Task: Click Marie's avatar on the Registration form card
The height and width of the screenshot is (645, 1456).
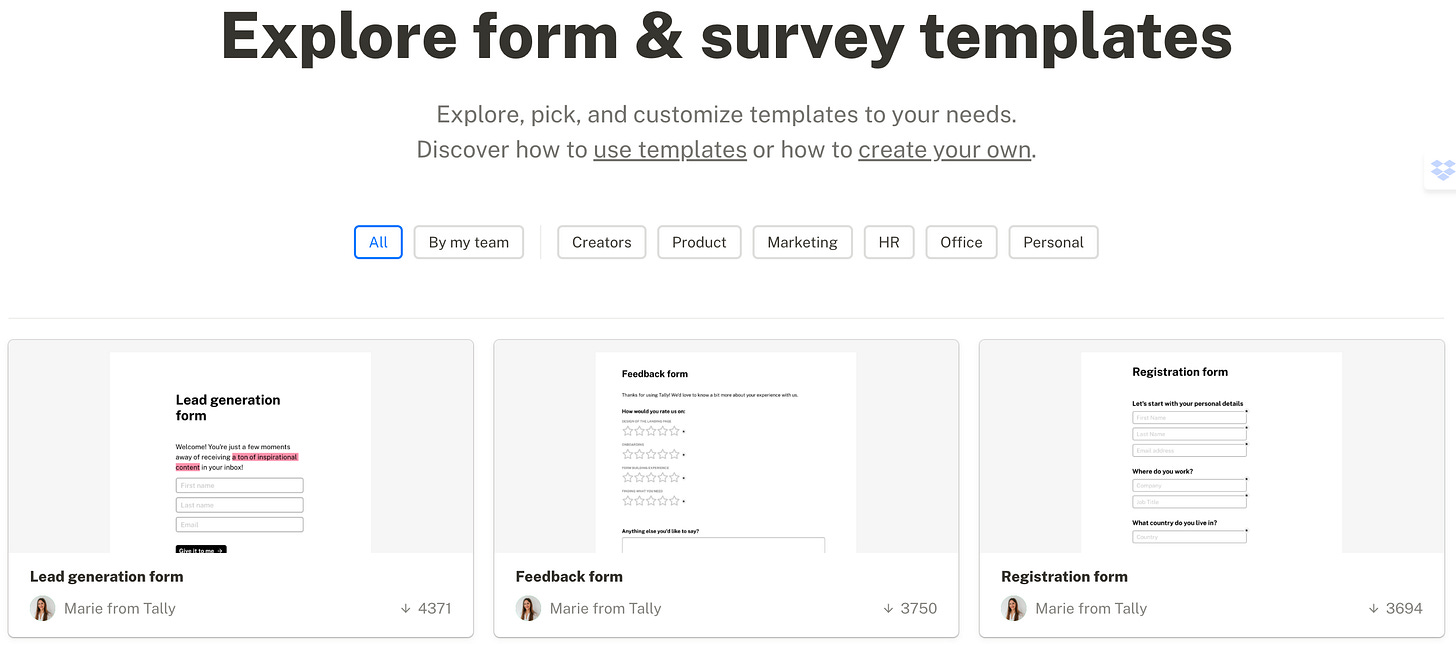Action: [x=1013, y=607]
